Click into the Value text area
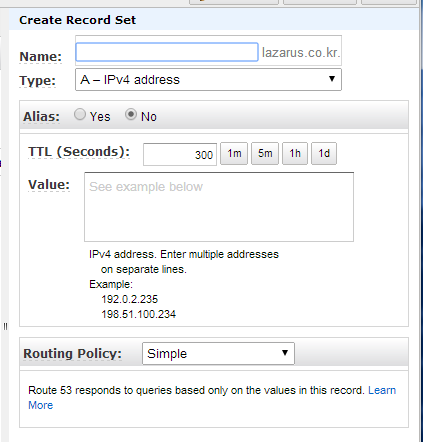Image resolution: width=423 pixels, height=442 pixels. click(x=219, y=207)
